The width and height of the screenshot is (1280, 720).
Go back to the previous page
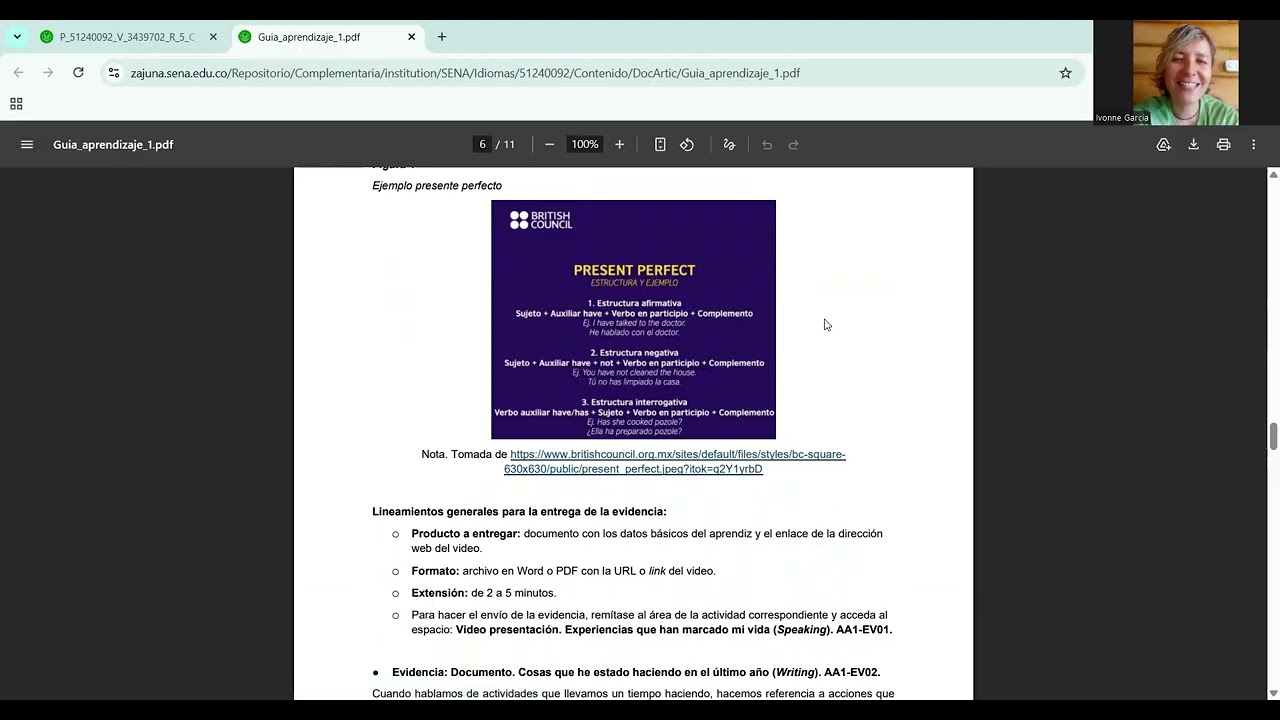pos(18,73)
